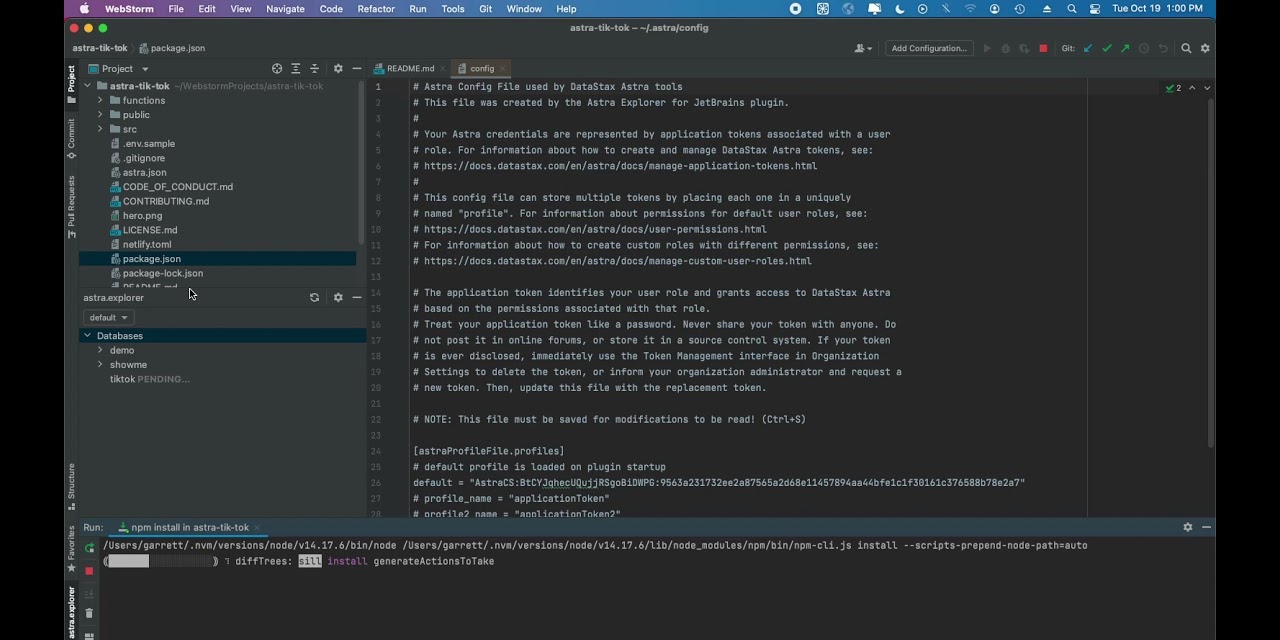Screen dimensions: 1280x640
Task: Expand the showme database
Action: tap(100, 365)
